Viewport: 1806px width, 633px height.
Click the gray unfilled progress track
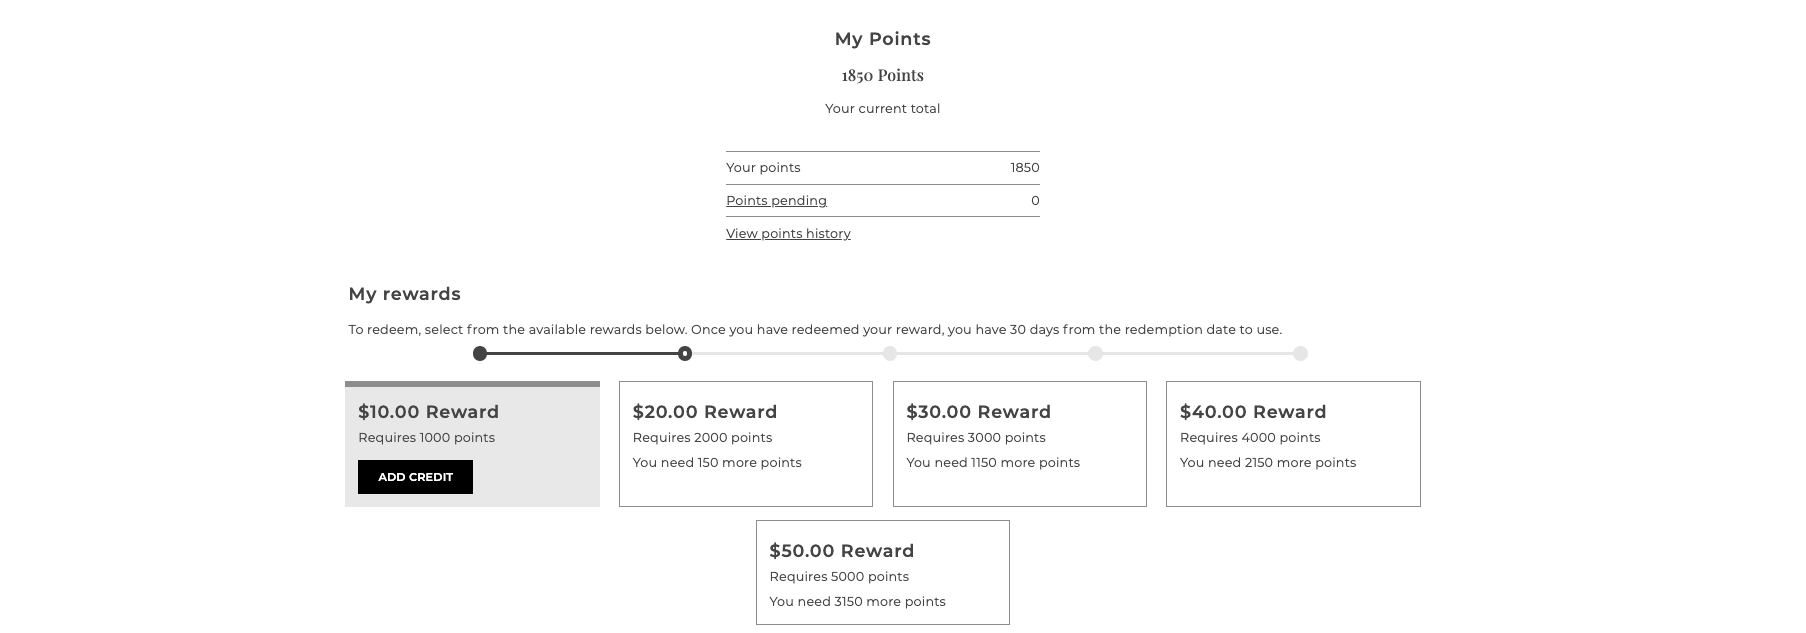tap(990, 353)
